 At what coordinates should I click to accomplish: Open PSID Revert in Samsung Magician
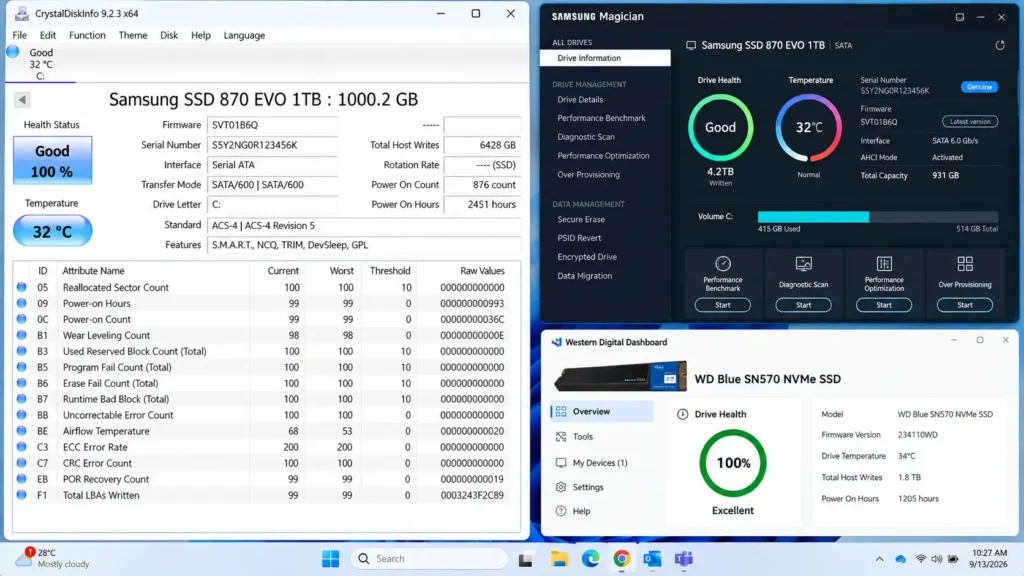tap(579, 238)
